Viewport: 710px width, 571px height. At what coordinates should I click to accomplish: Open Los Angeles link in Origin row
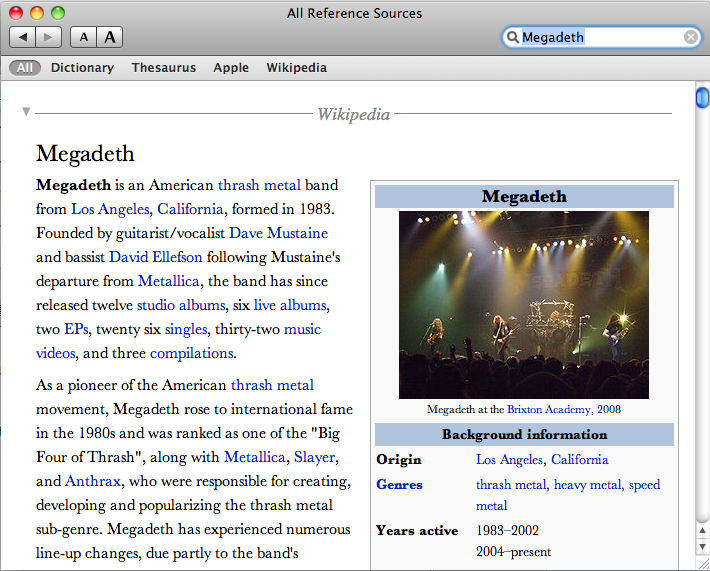(509, 460)
